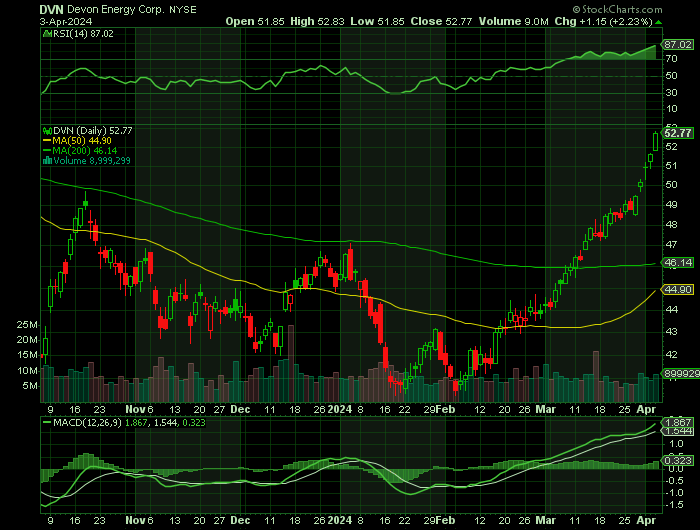Click the green MA(200) legend marker
The height and width of the screenshot is (530, 700).
tap(44, 150)
